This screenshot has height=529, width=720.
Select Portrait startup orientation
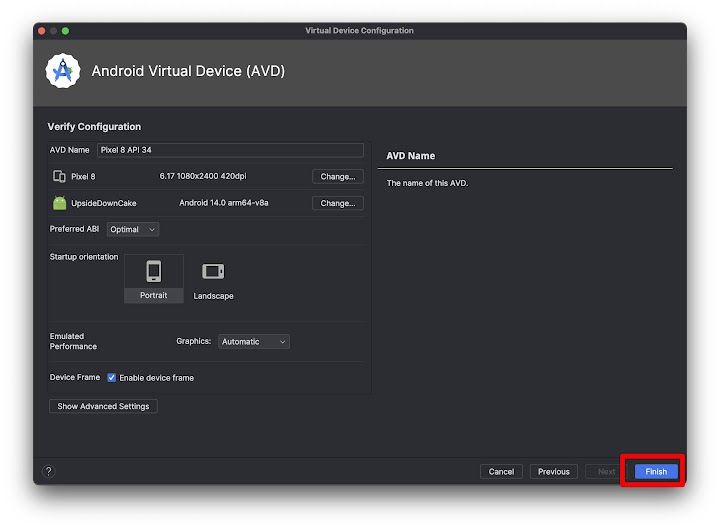click(154, 278)
